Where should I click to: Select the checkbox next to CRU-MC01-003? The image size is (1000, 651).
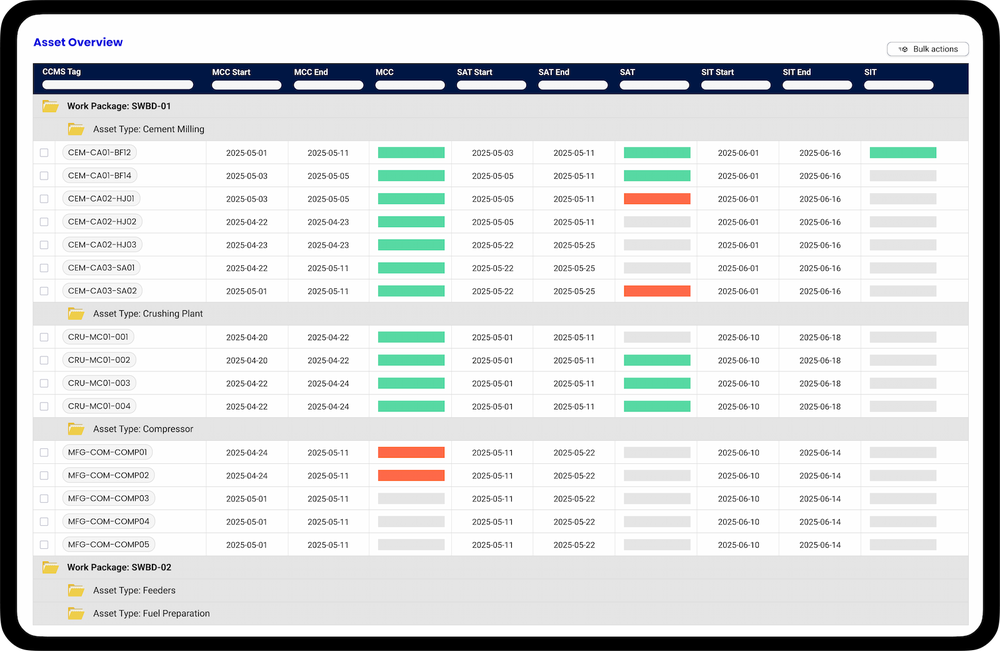pos(43,383)
